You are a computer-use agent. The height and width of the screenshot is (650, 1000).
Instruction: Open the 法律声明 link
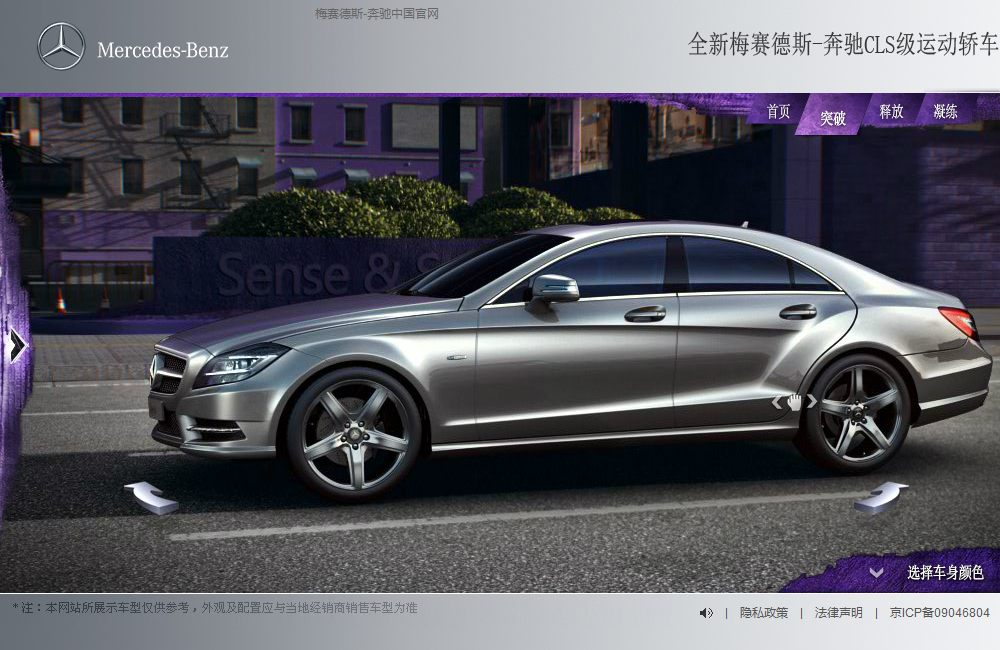[x=838, y=613]
